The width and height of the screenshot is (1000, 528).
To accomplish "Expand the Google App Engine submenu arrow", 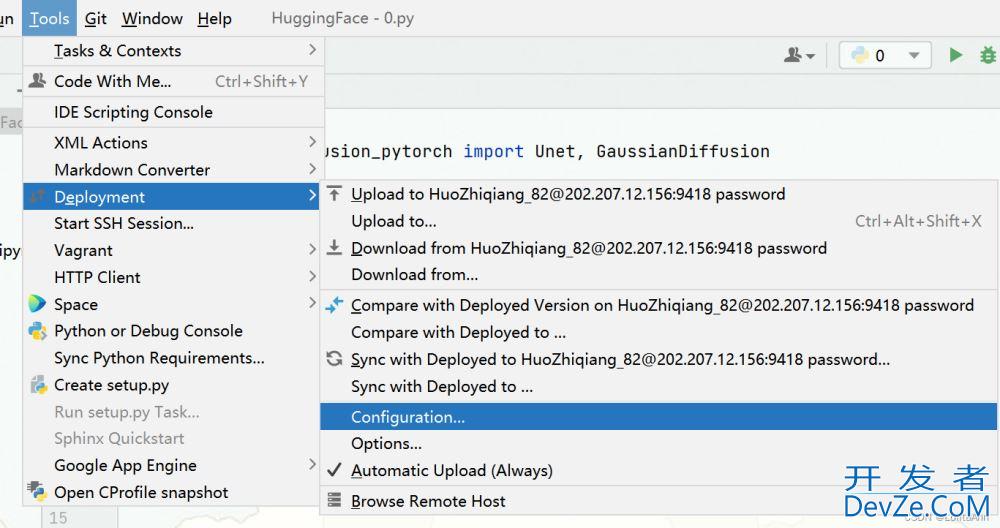I will pyautogui.click(x=312, y=464).
